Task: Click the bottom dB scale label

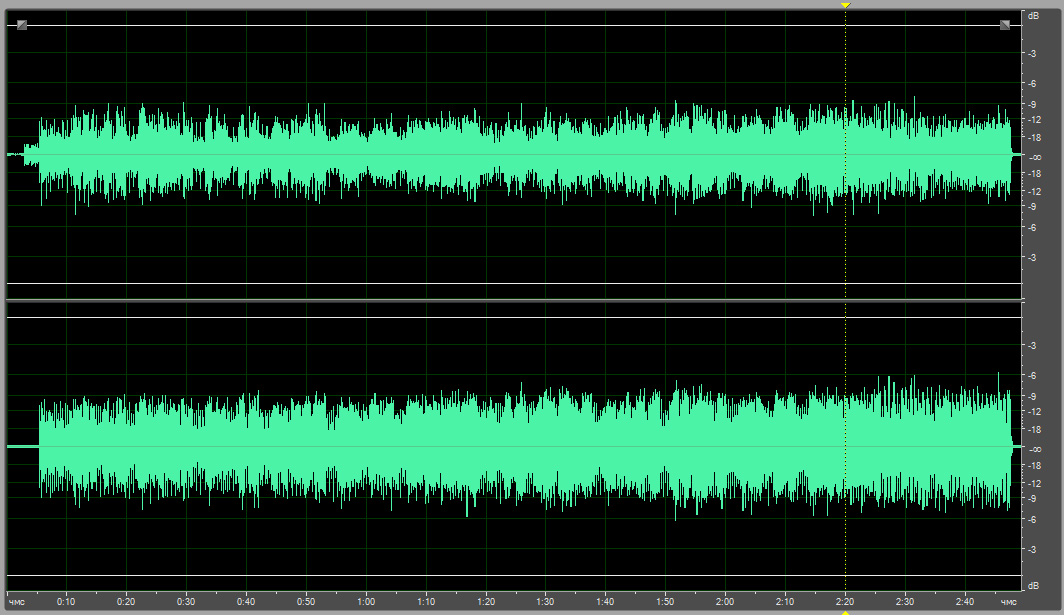Action: (x=1033, y=582)
